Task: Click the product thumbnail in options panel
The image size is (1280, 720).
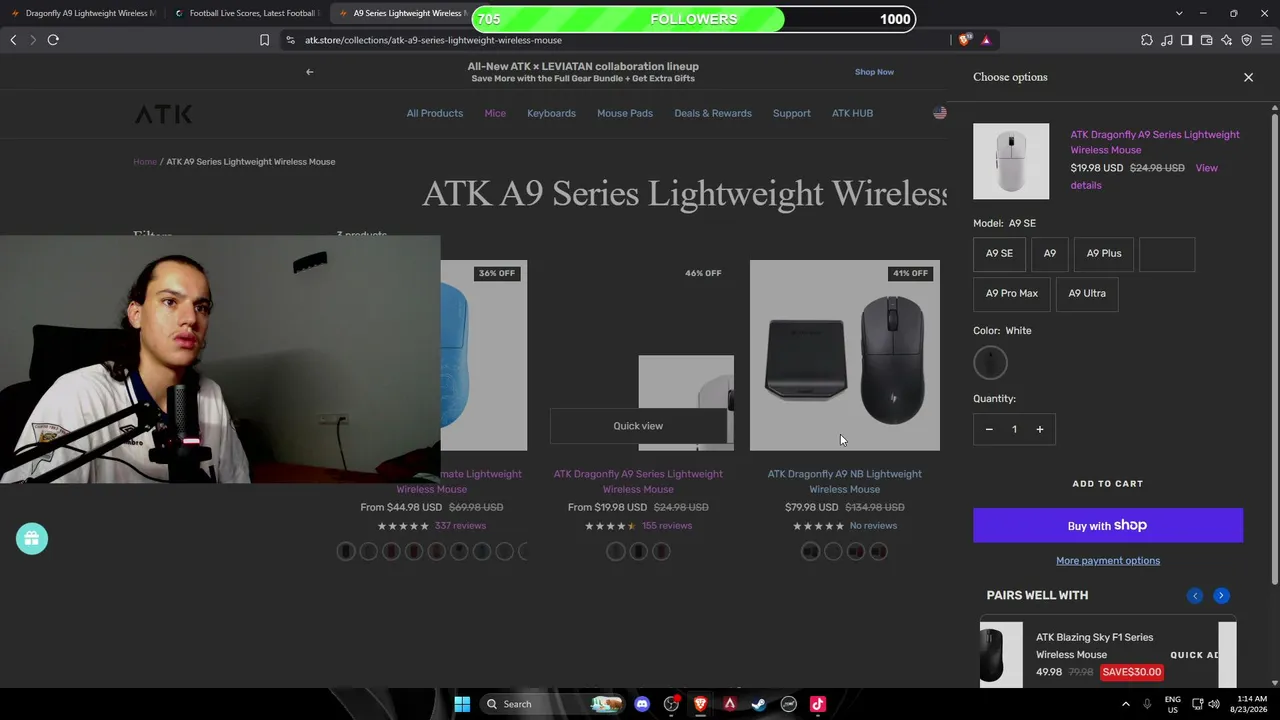Action: point(1011,161)
